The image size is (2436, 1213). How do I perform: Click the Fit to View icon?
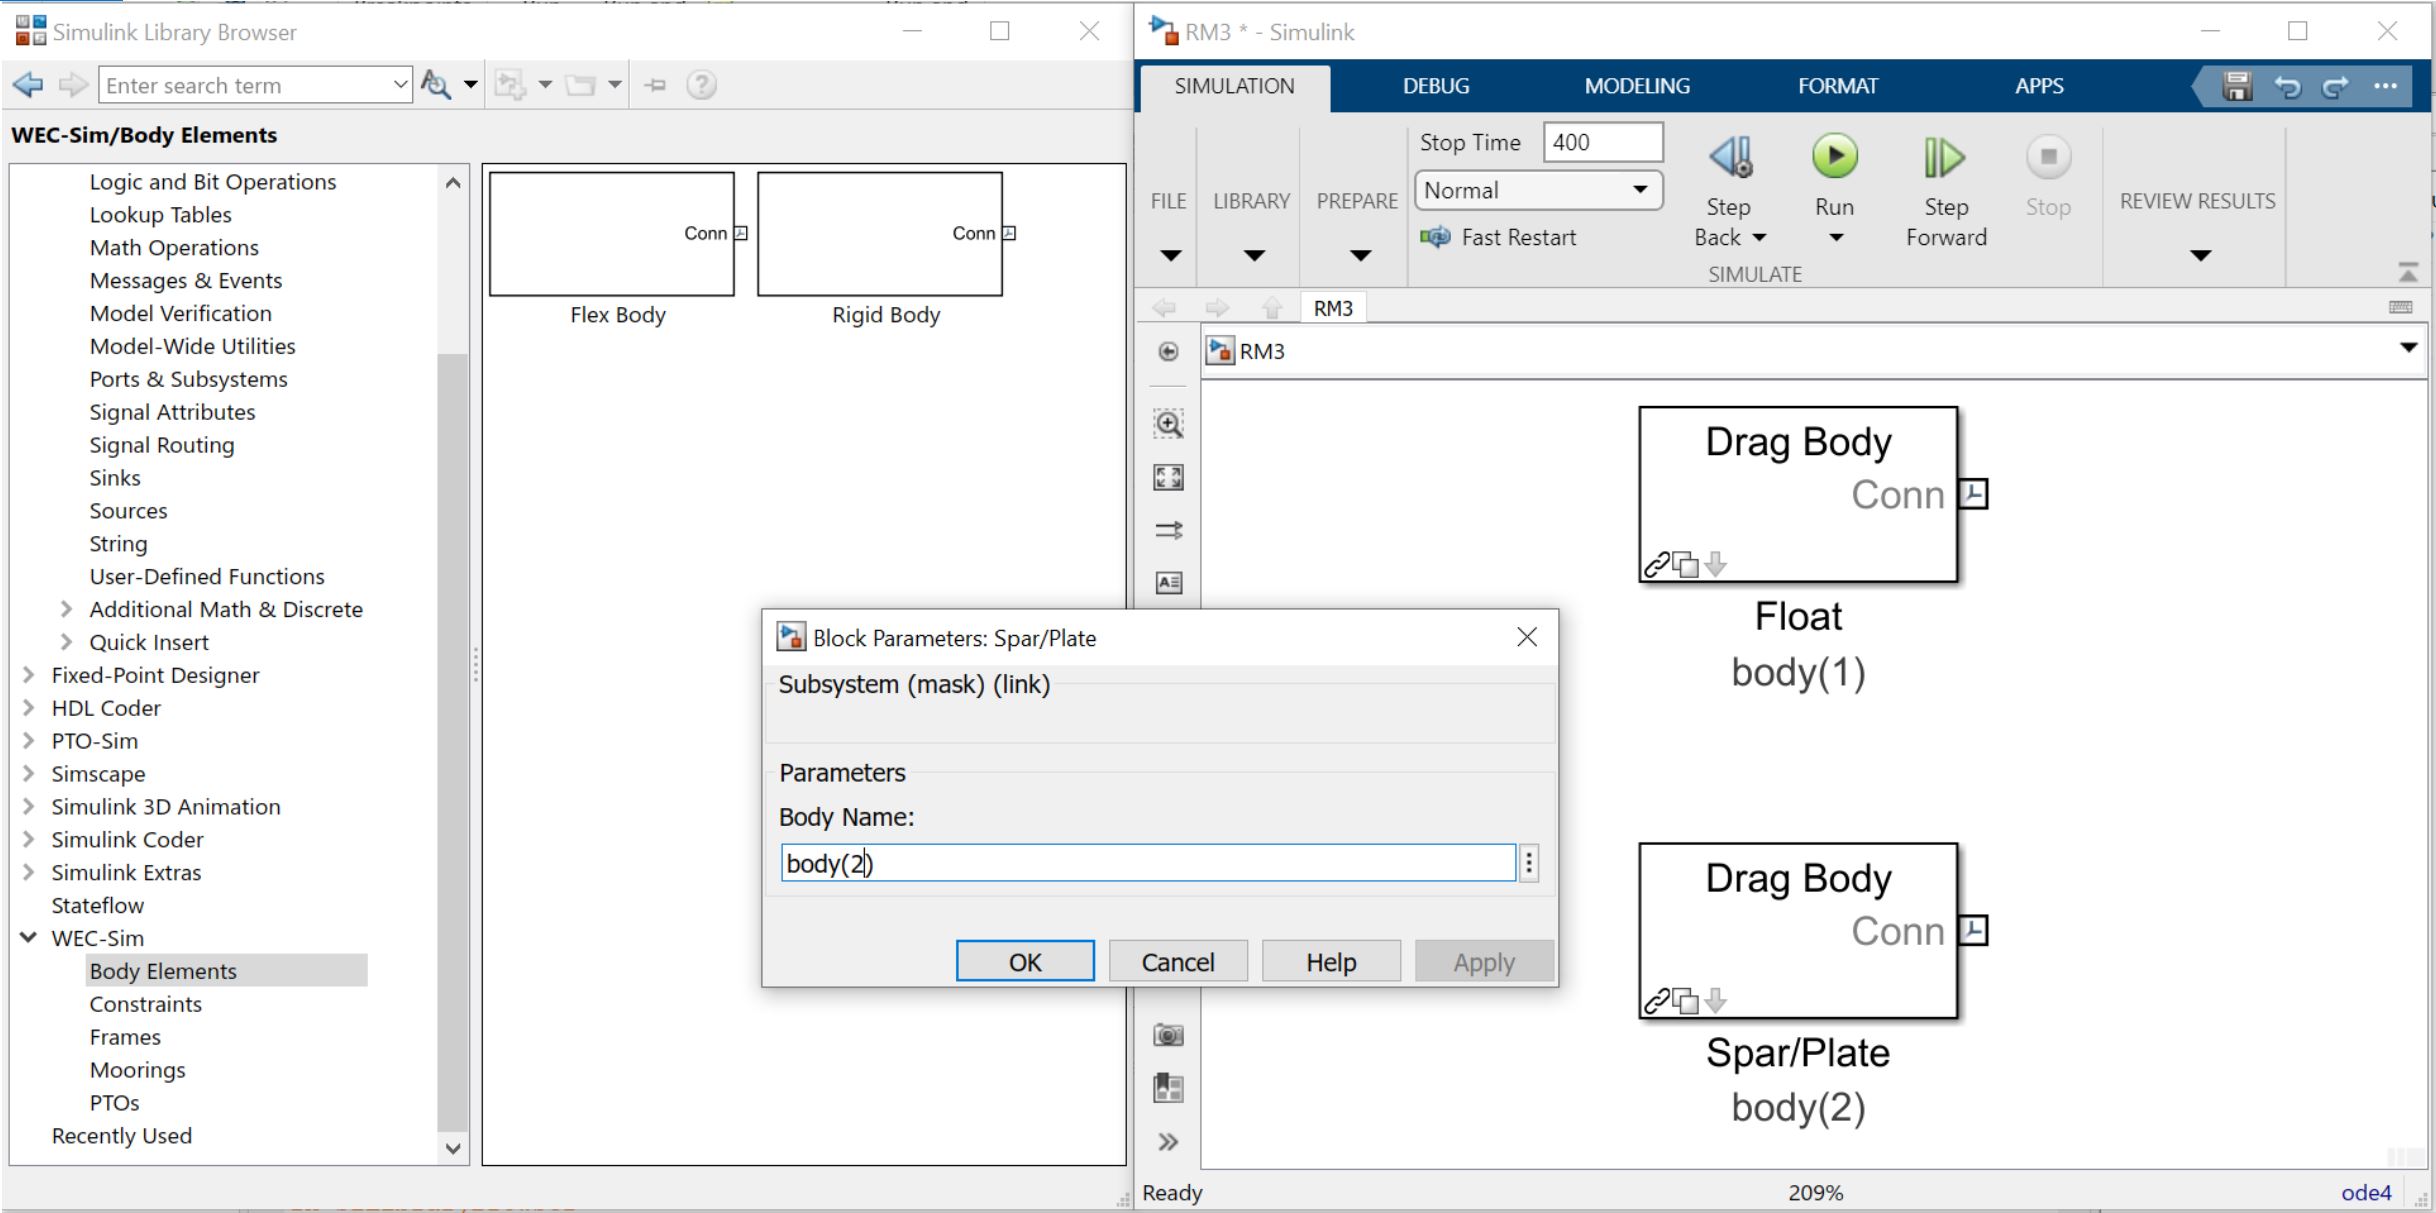[x=1168, y=477]
